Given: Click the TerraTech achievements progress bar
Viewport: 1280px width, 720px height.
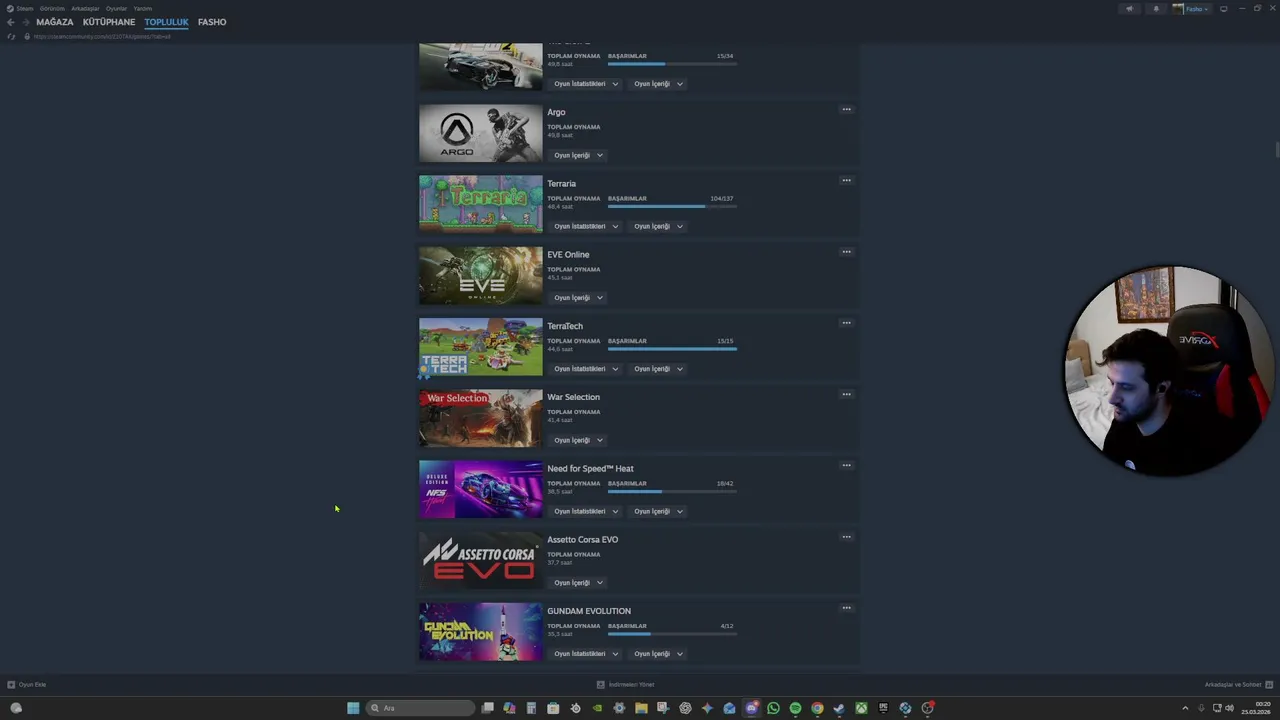Looking at the screenshot, I should [x=672, y=349].
